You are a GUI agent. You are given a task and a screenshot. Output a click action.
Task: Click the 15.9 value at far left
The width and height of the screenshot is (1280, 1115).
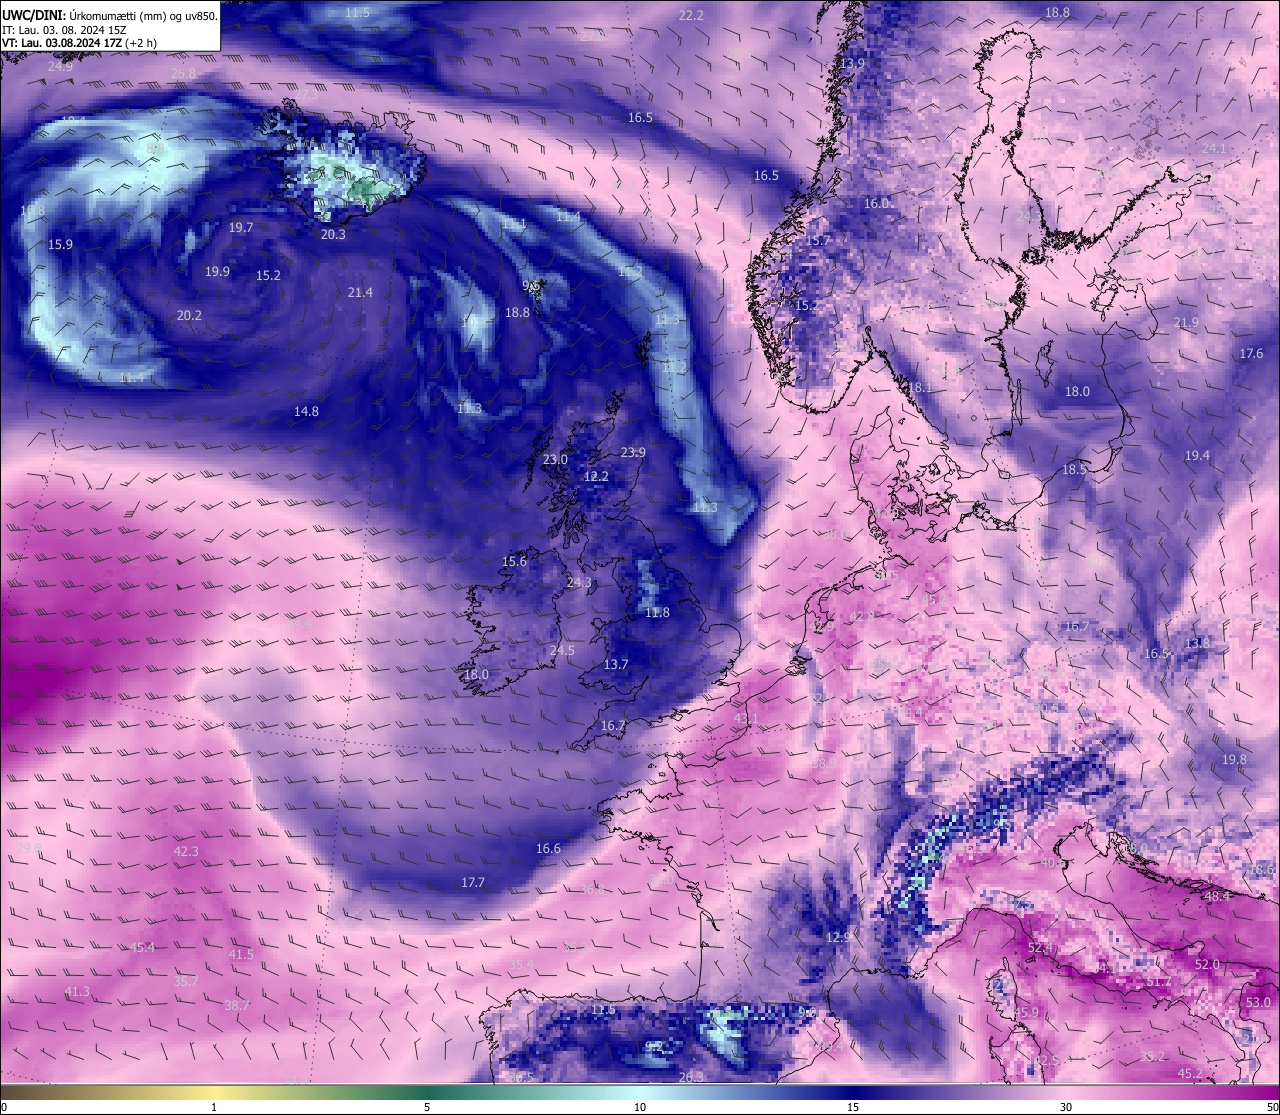click(60, 245)
